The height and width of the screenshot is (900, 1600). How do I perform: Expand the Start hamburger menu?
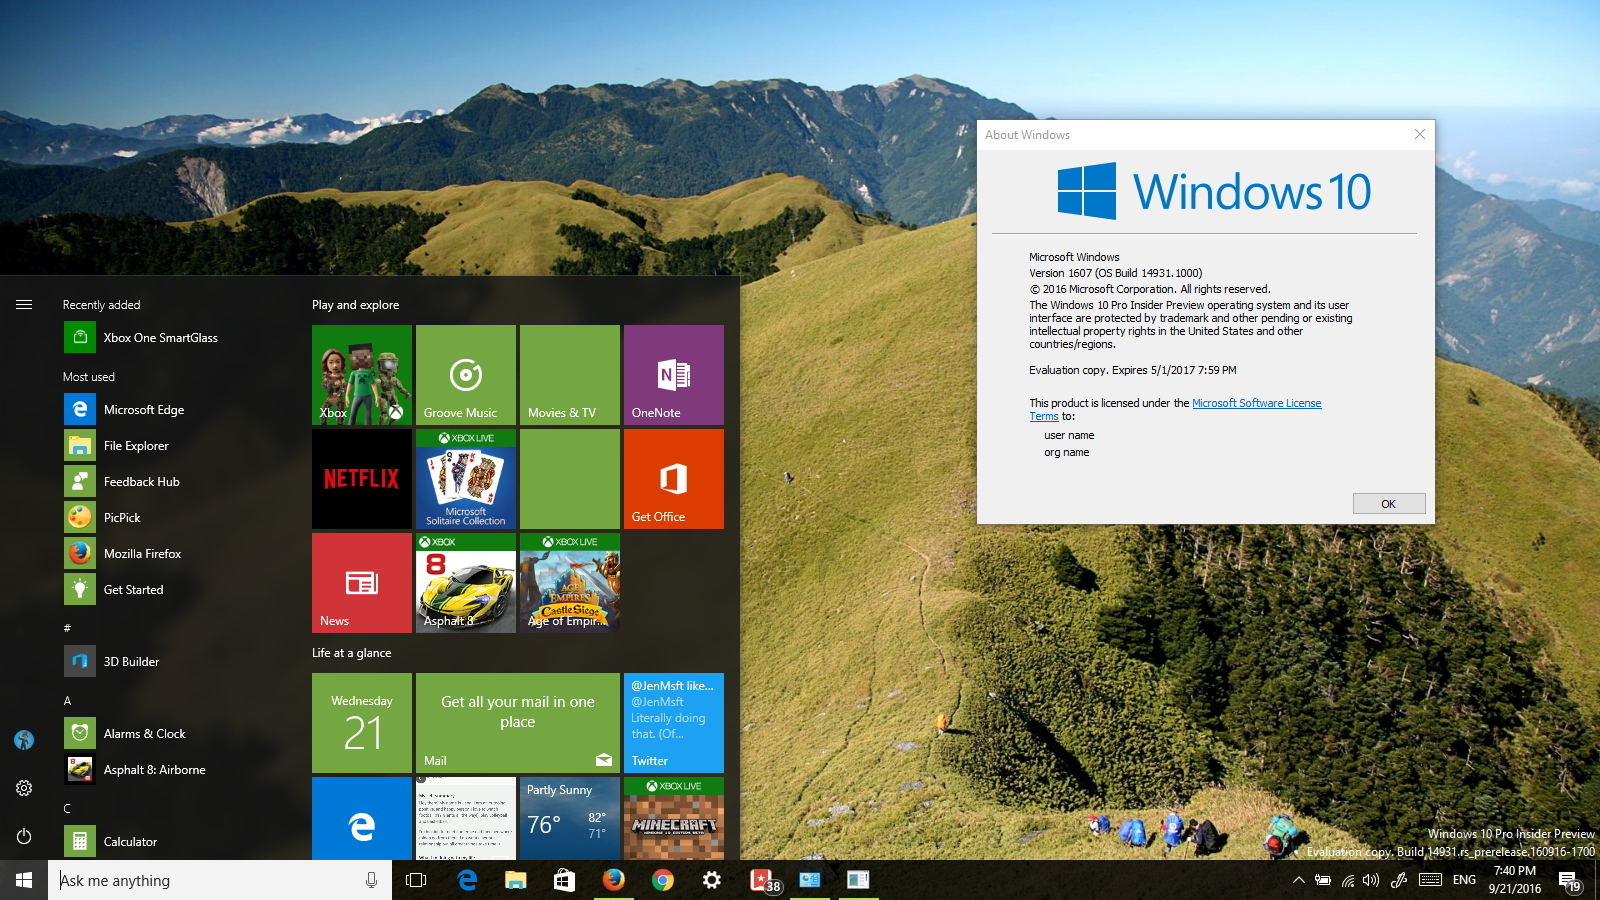tap(24, 305)
